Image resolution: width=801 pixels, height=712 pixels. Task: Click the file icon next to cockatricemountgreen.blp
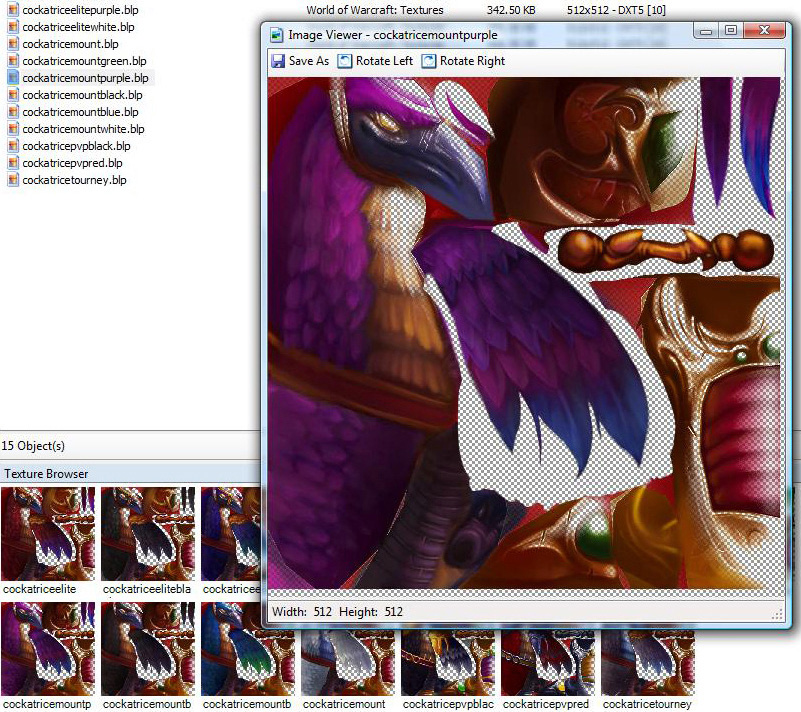coord(13,61)
